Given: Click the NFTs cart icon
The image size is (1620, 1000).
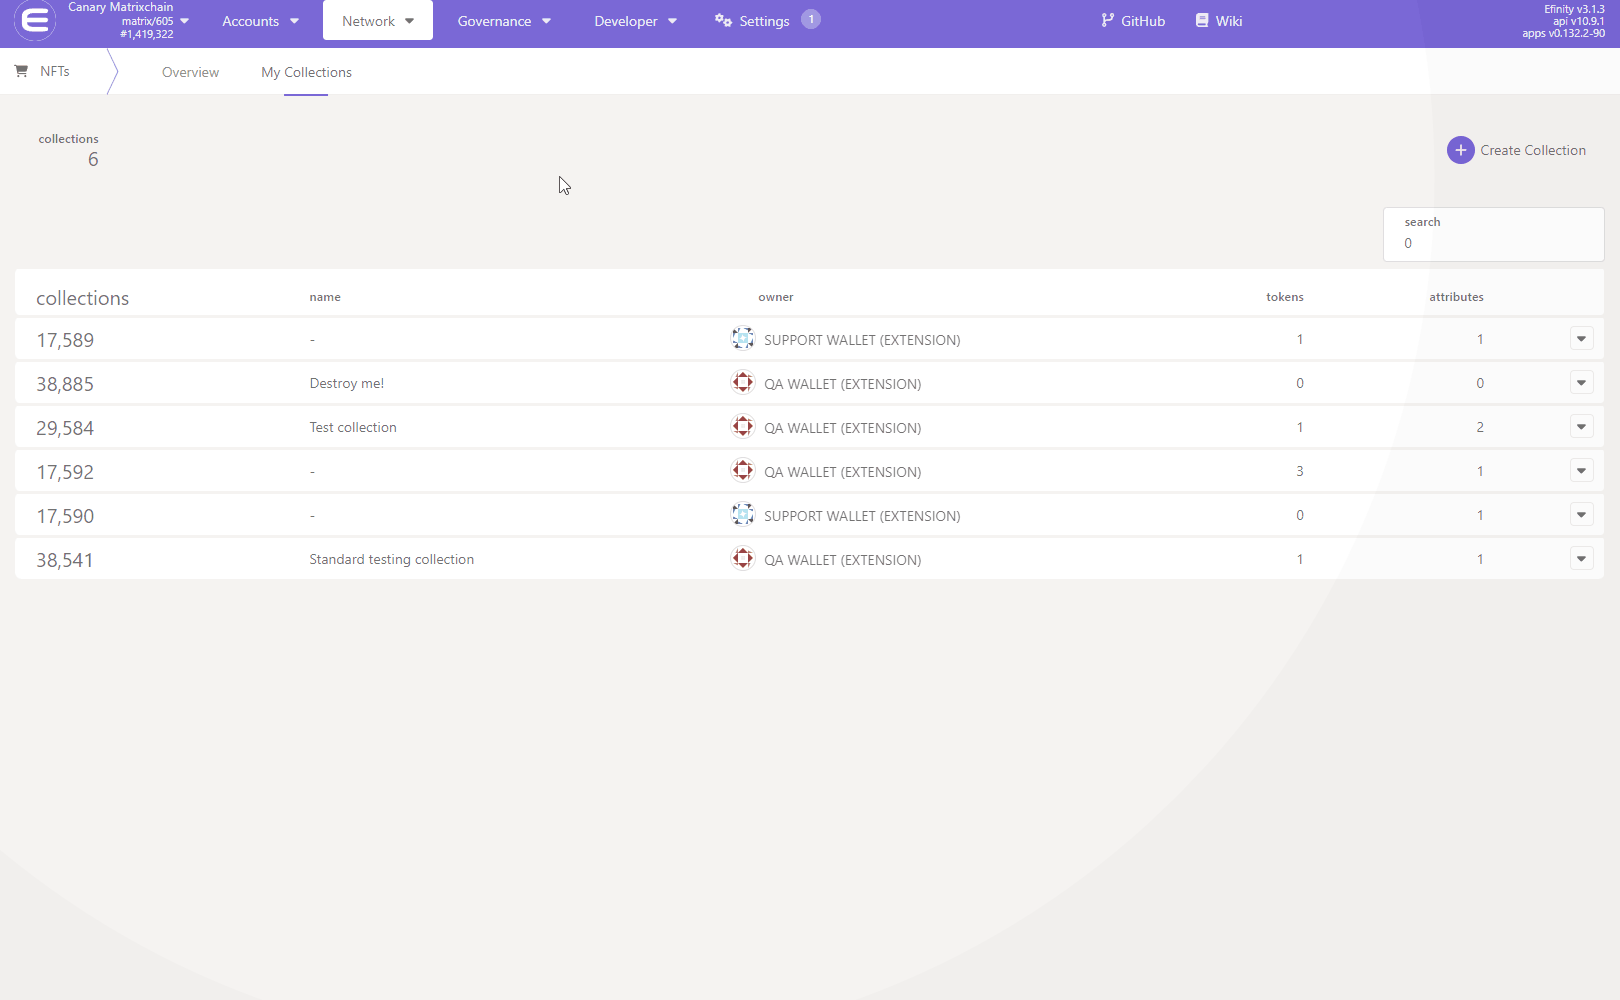Looking at the screenshot, I should tap(21, 71).
